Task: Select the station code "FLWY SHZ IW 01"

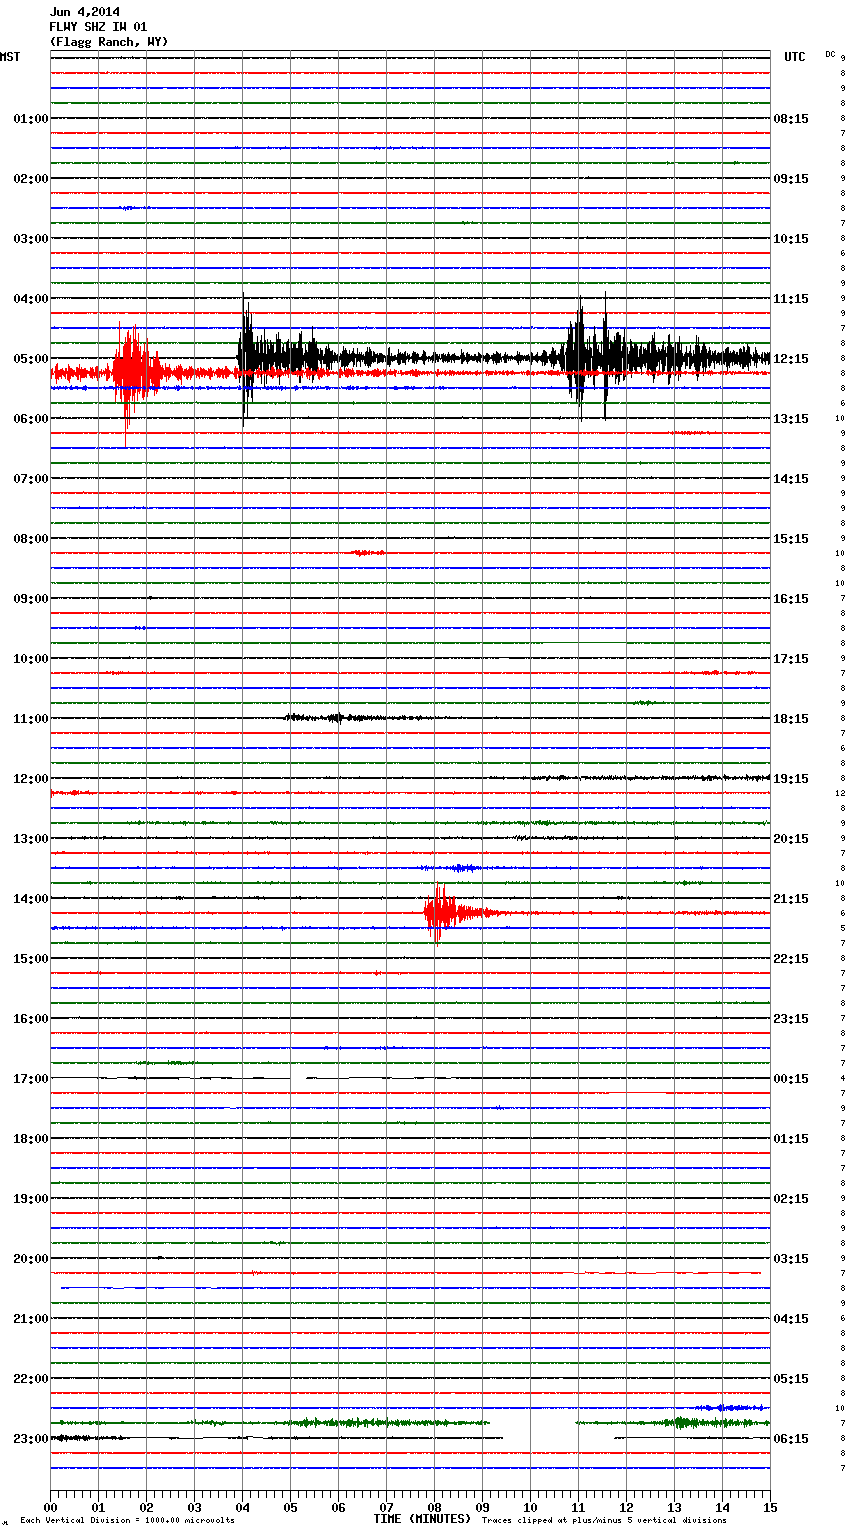Action: pyautogui.click(x=98, y=27)
